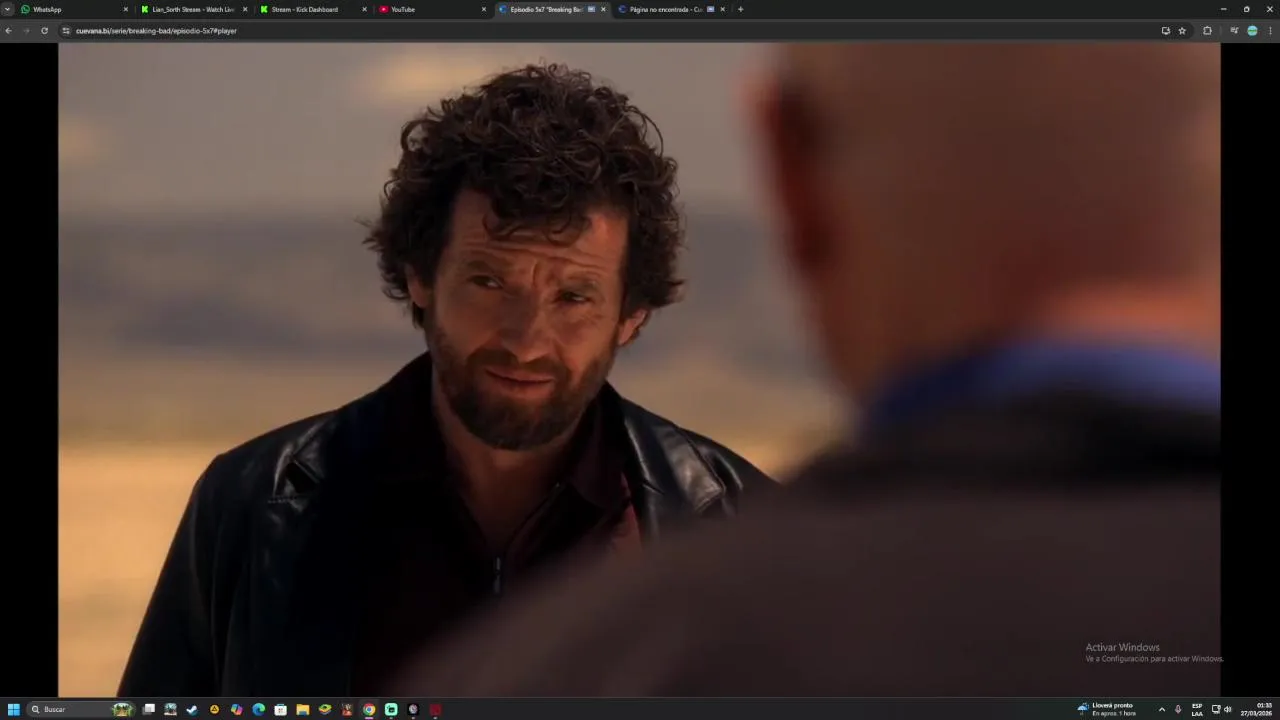This screenshot has height=720, width=1280.
Task: Open the tab search dropdown arrow
Action: coord(8,9)
